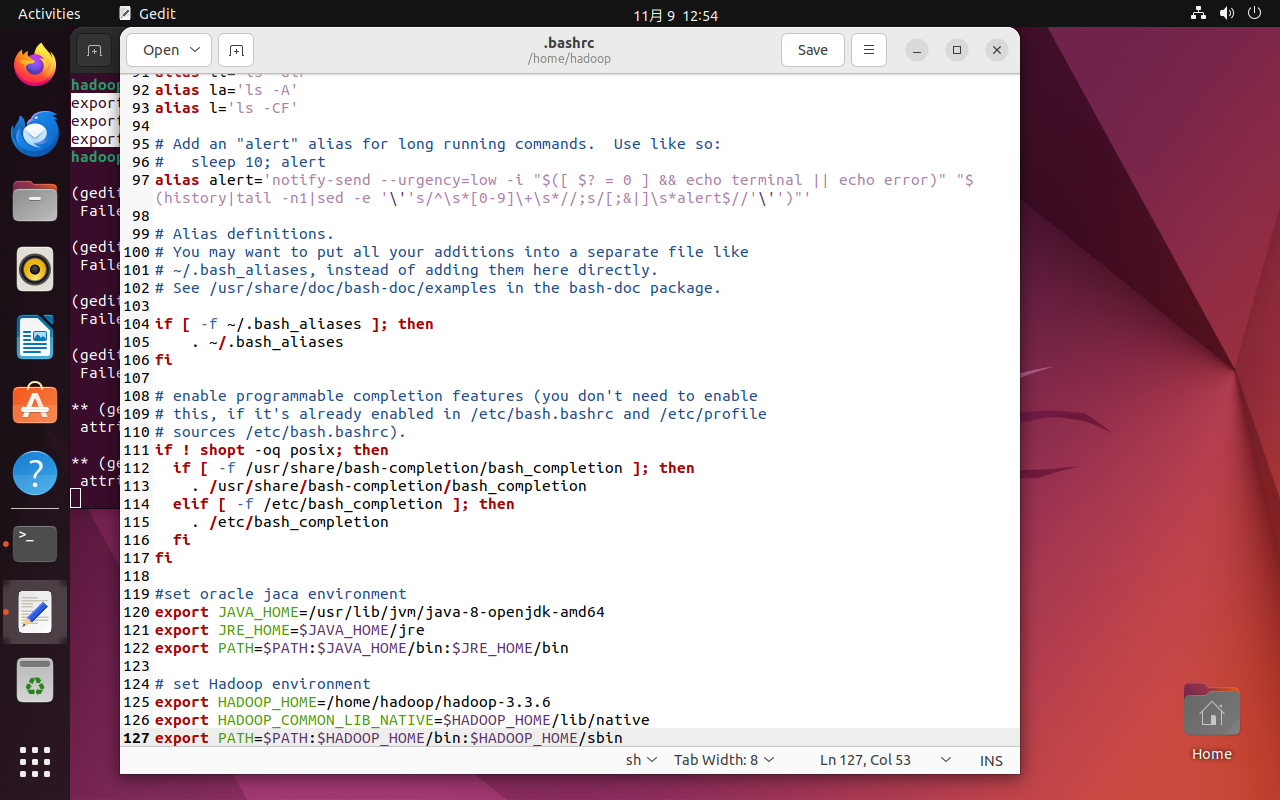Click the '#set oracle jaca environment' comment
This screenshot has width=1280, height=800.
tap(281, 594)
